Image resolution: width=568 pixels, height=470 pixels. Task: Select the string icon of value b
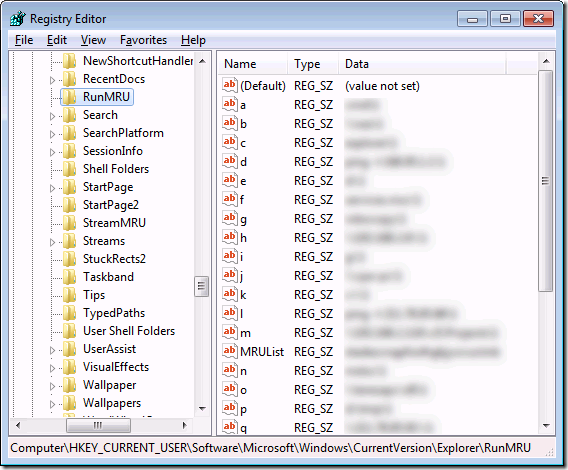point(230,123)
